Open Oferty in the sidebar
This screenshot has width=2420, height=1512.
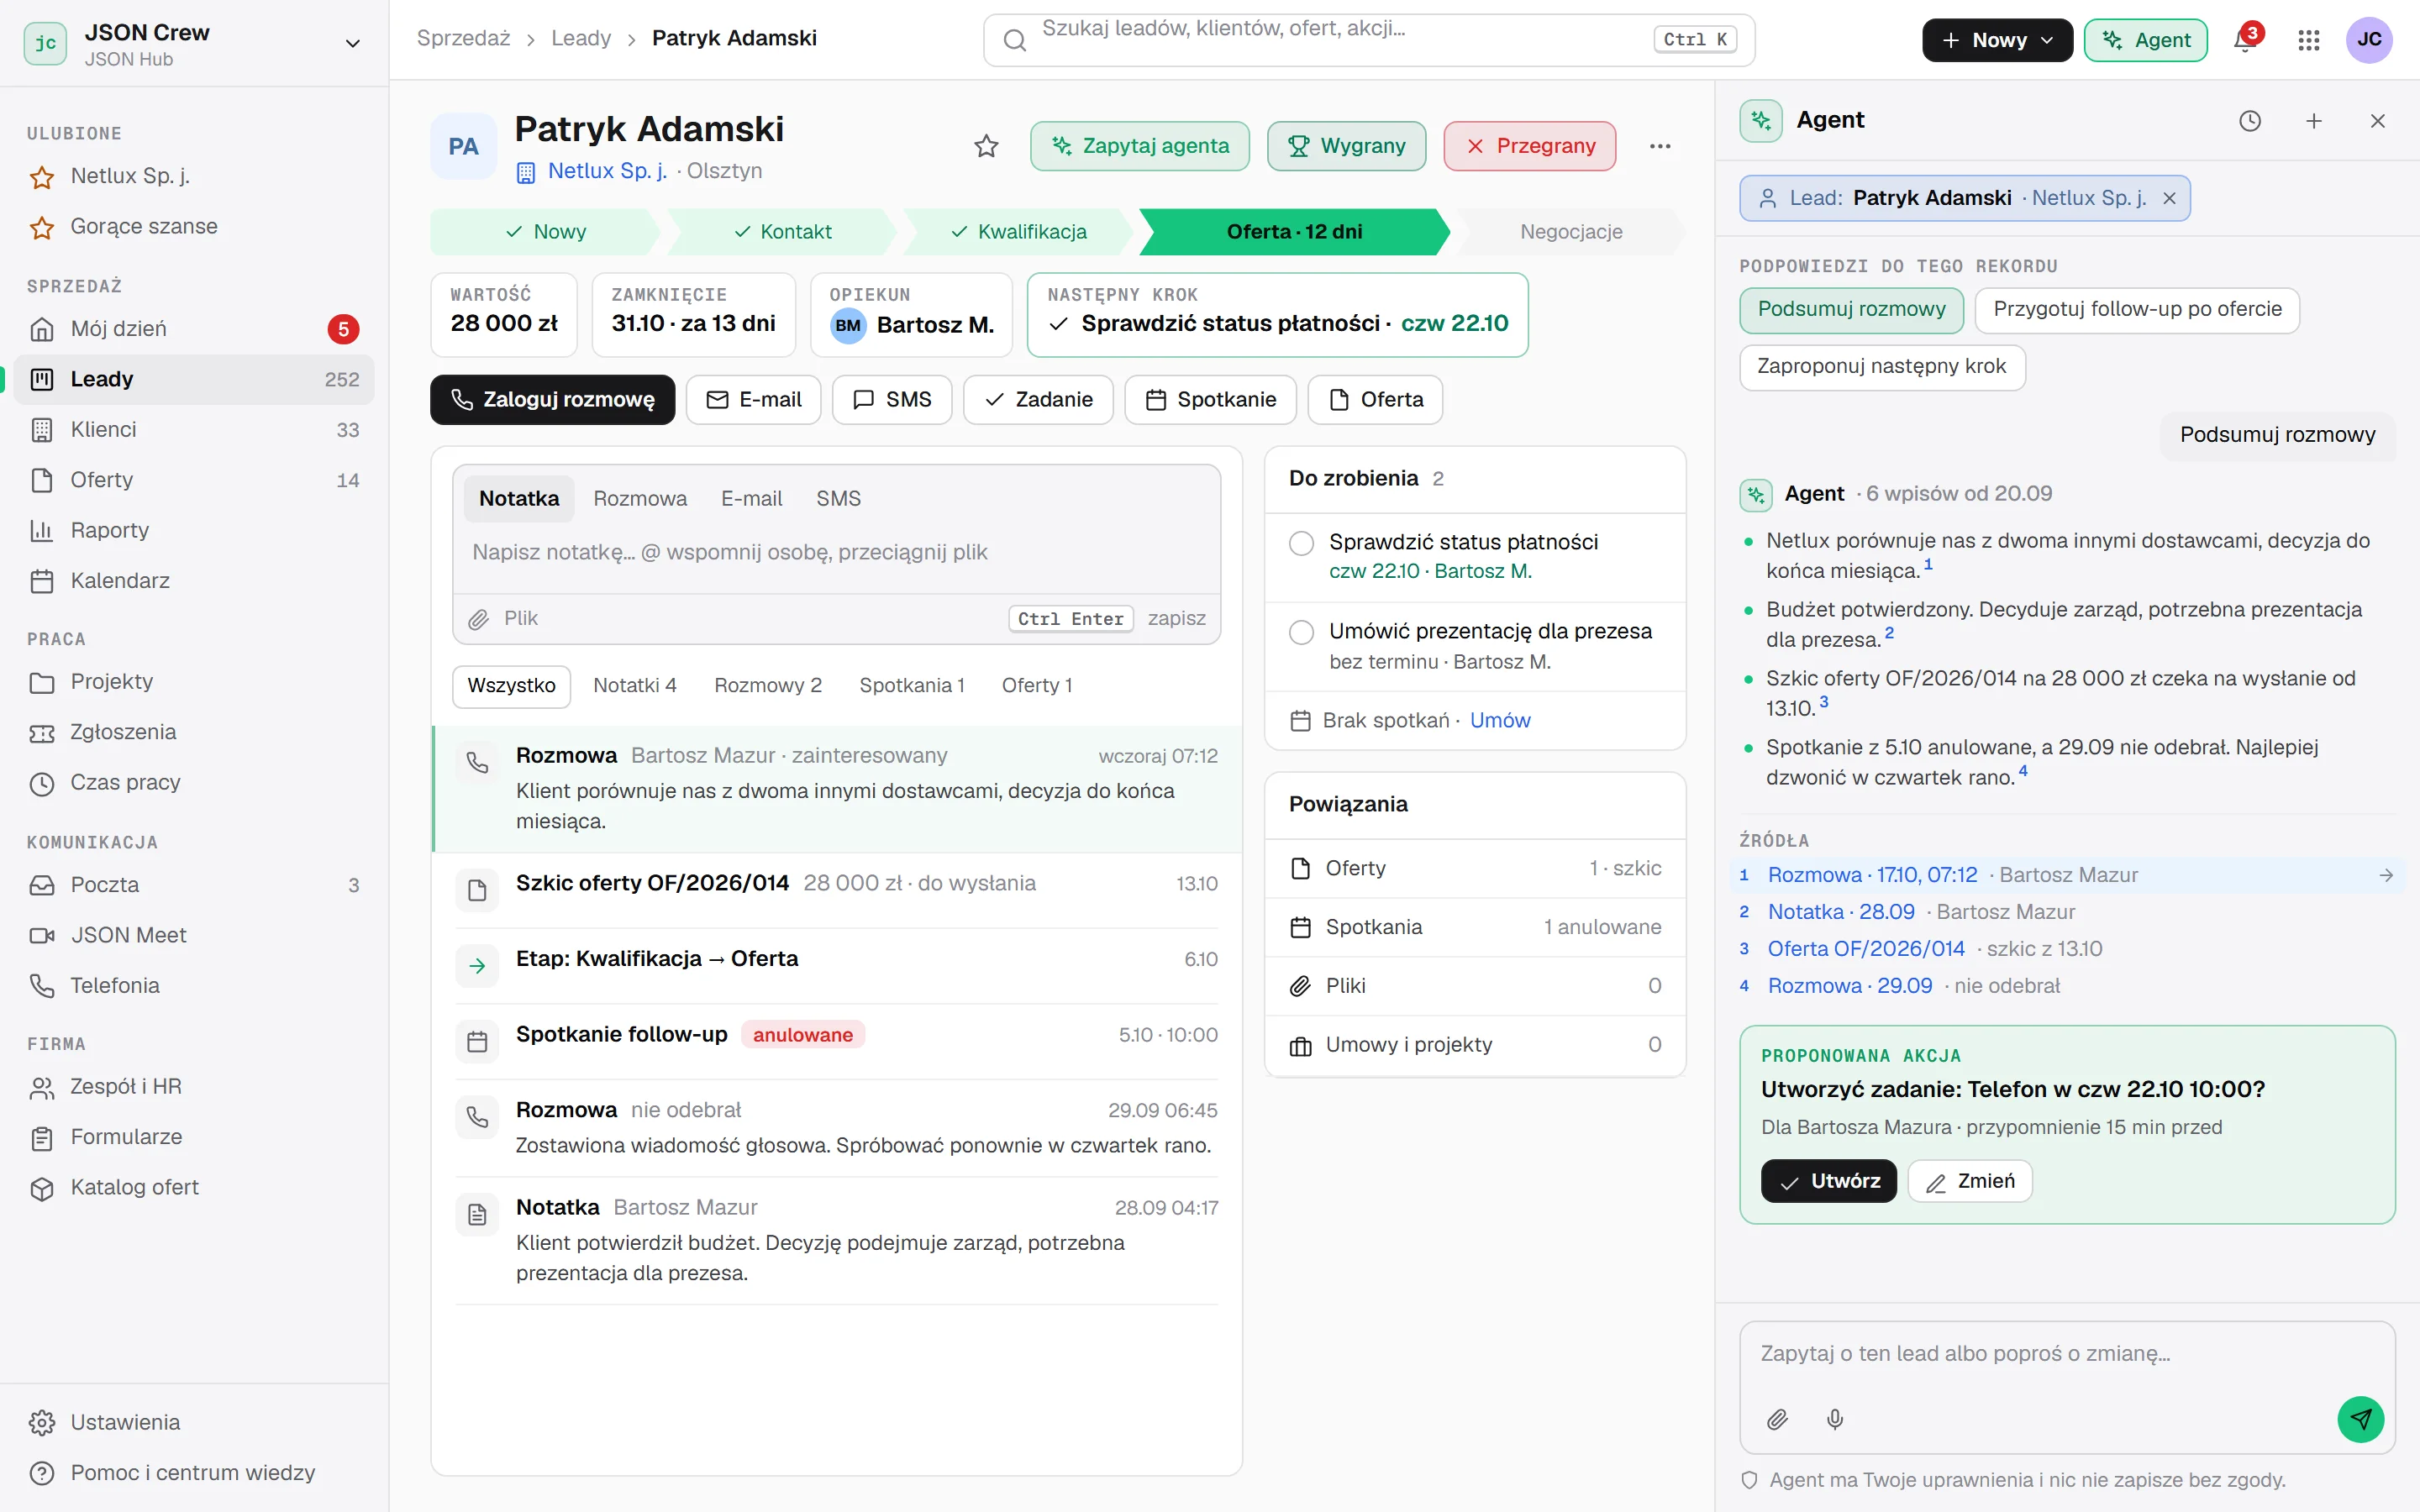(x=194, y=480)
